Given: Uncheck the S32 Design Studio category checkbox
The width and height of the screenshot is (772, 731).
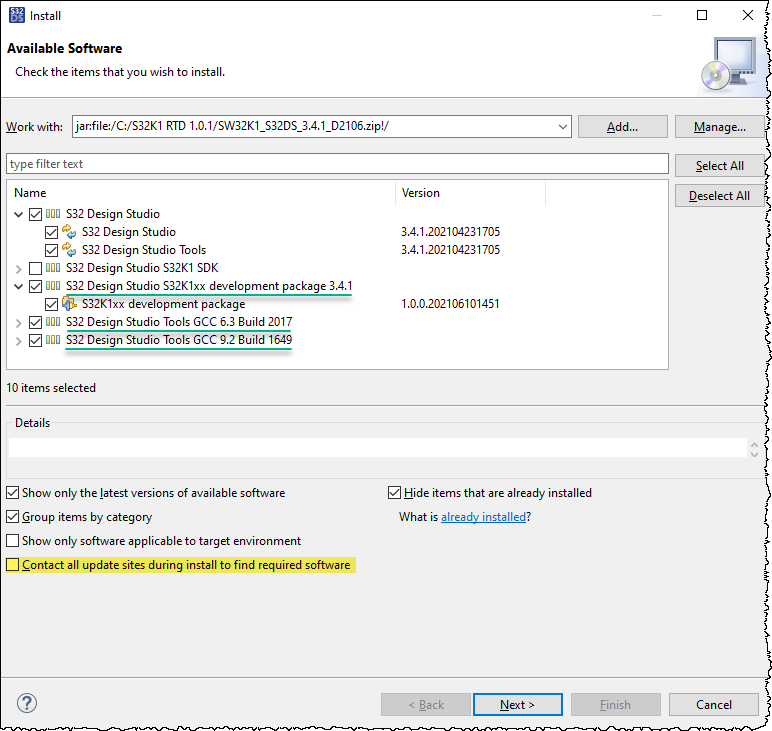Looking at the screenshot, I should coord(35,214).
